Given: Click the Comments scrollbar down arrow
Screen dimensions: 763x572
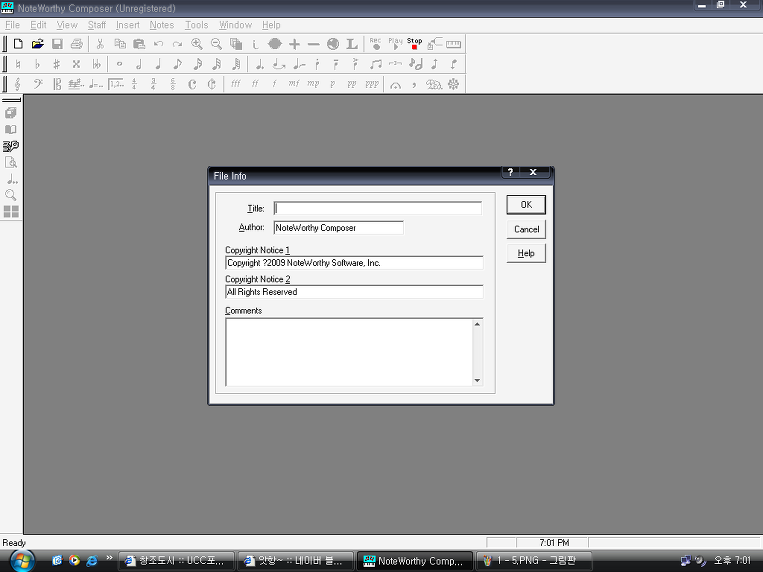Looking at the screenshot, I should 477,381.
